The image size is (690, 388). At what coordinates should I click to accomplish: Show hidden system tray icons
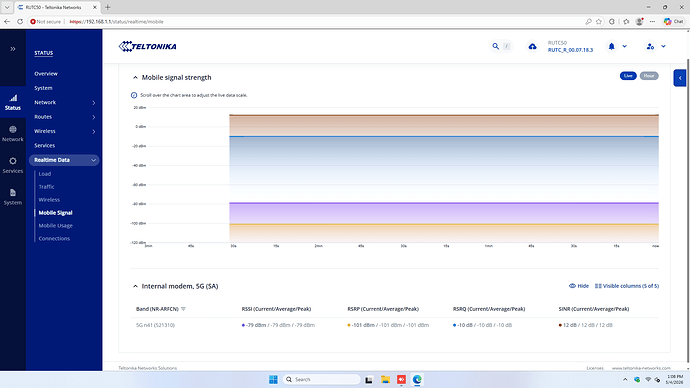pyautogui.click(x=625, y=379)
